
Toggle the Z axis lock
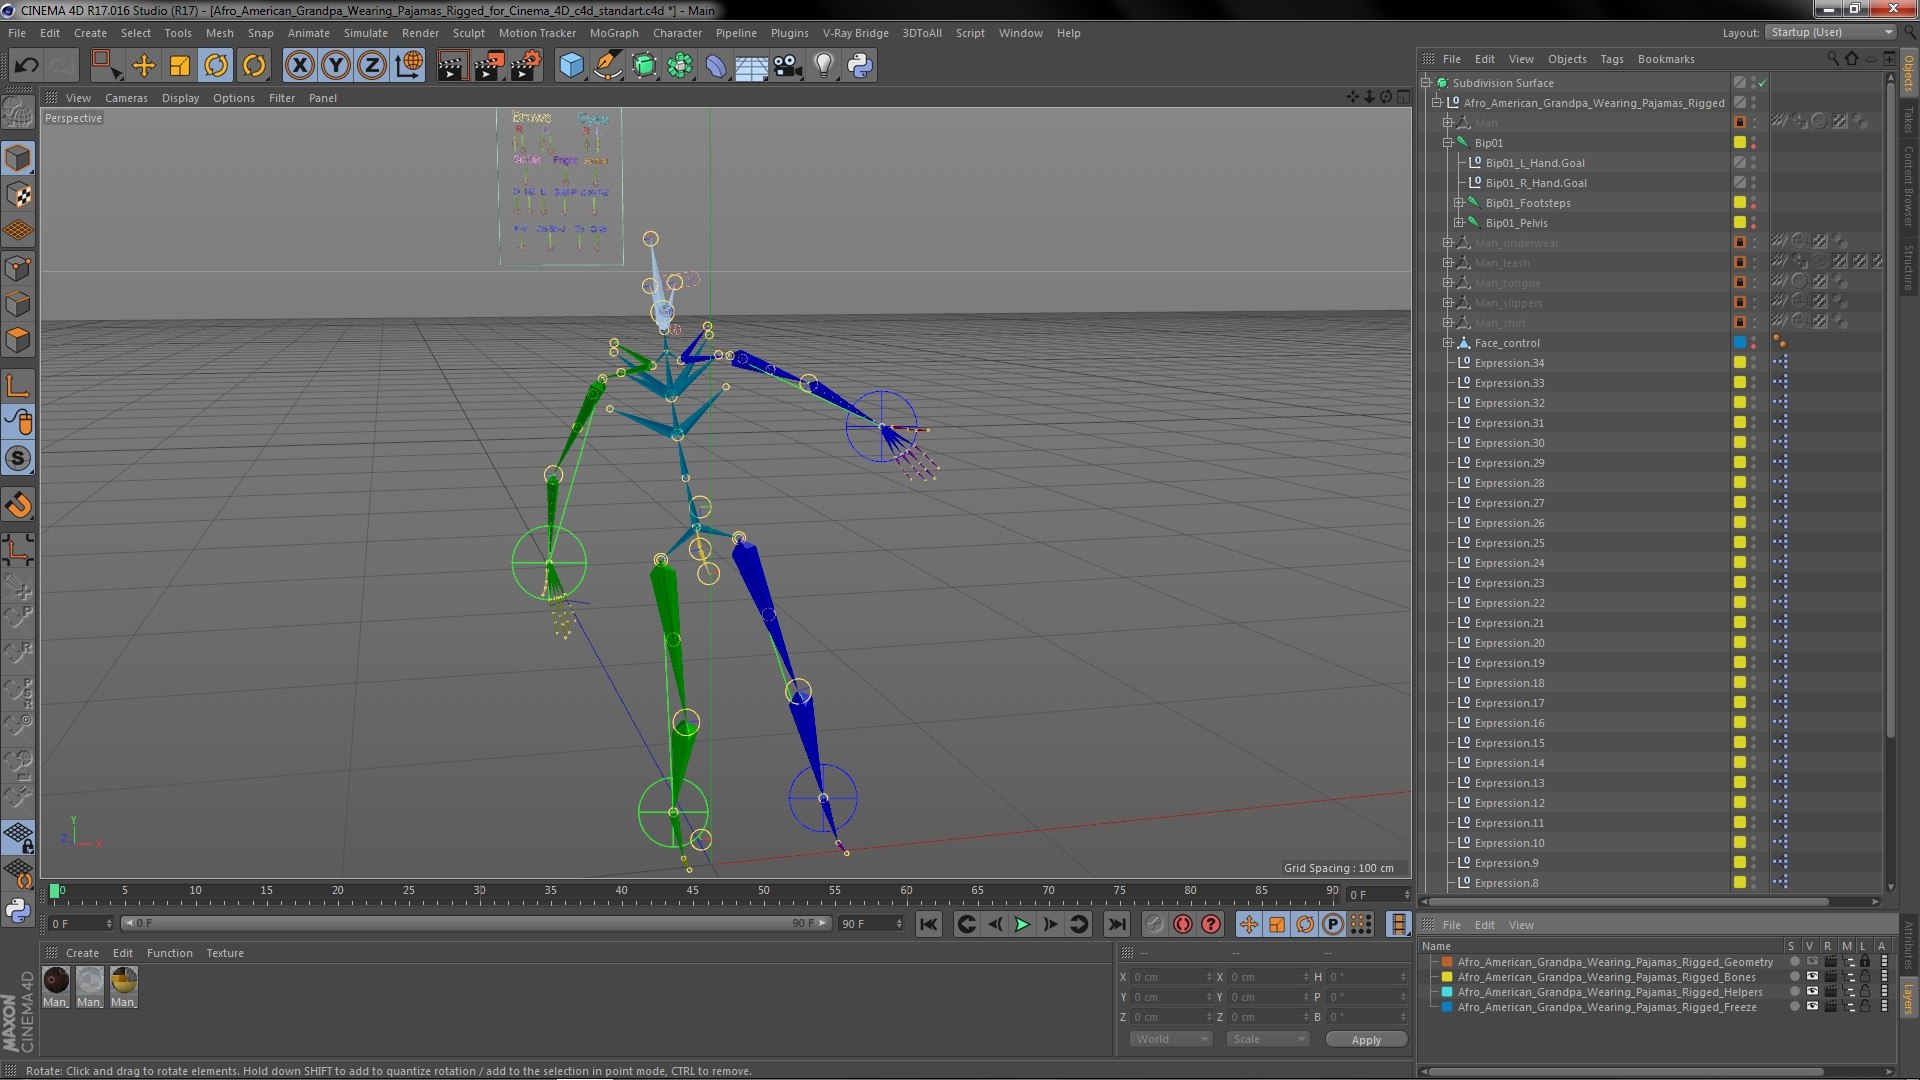point(372,66)
